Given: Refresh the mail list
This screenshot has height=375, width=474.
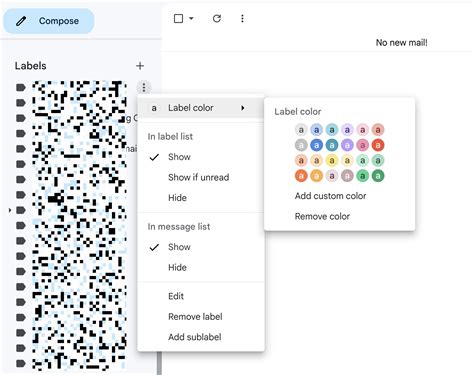Looking at the screenshot, I should coord(217,18).
